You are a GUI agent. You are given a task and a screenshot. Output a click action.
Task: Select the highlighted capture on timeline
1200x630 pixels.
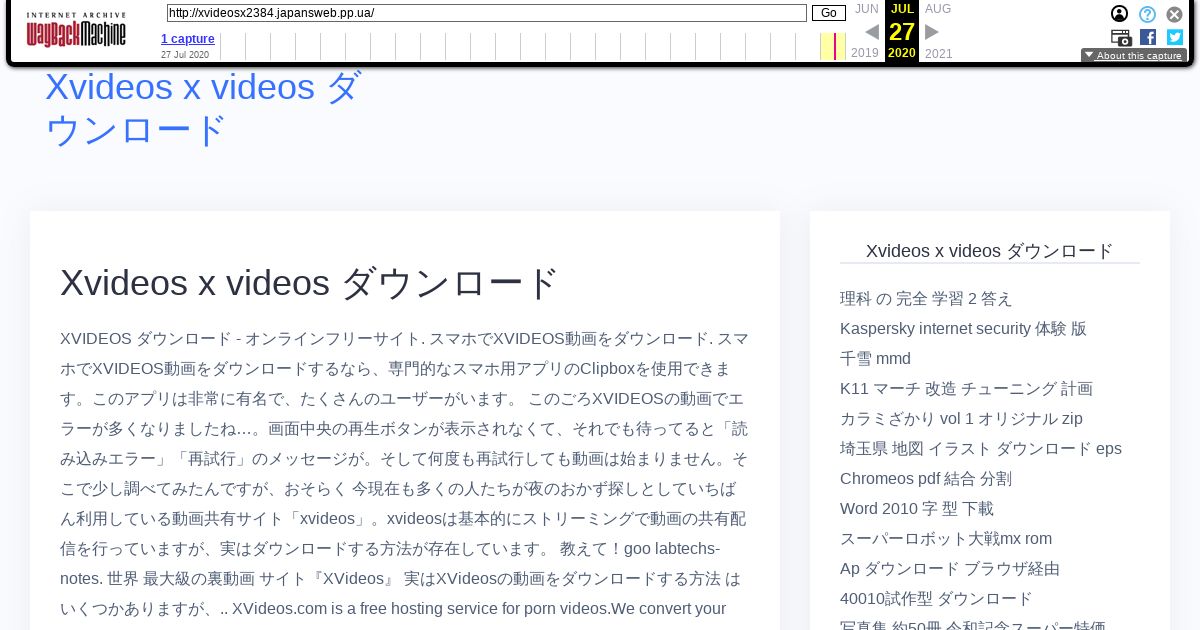pos(833,46)
